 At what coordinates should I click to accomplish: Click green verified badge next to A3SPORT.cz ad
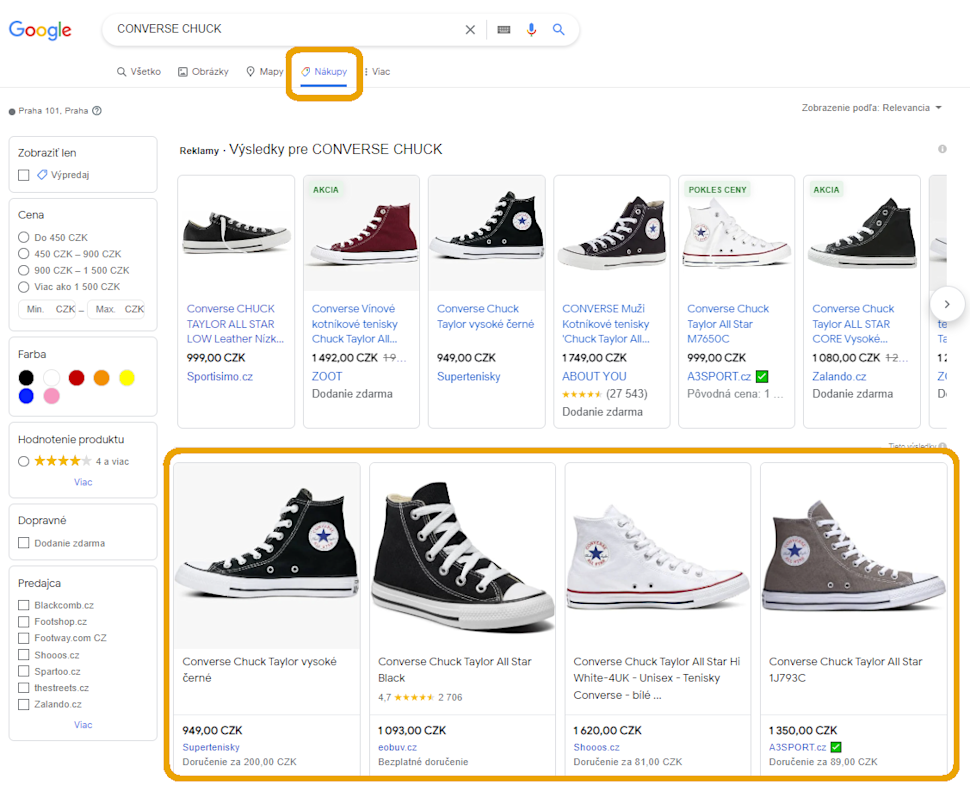762,376
